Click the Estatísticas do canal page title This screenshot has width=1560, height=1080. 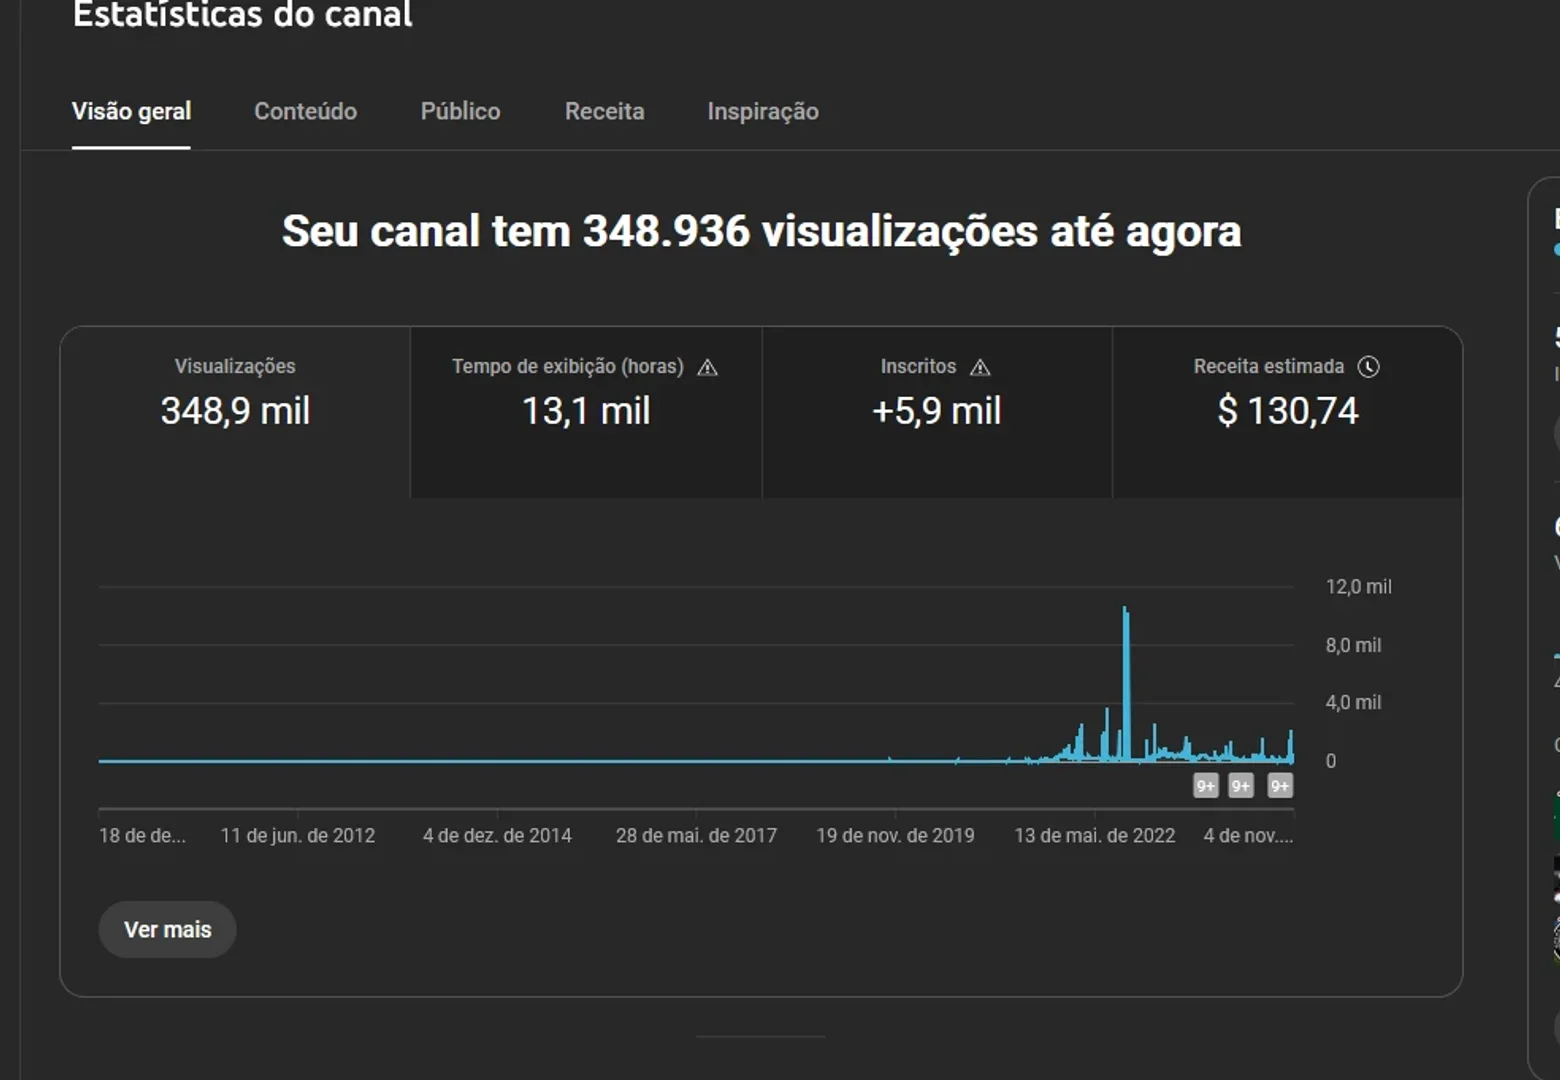click(x=242, y=14)
